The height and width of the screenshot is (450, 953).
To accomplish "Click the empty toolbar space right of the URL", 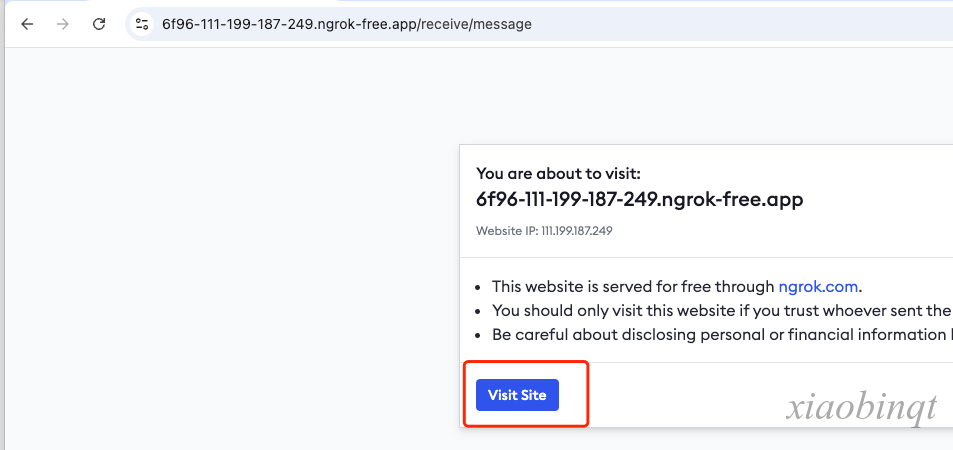I will pyautogui.click(x=741, y=24).
